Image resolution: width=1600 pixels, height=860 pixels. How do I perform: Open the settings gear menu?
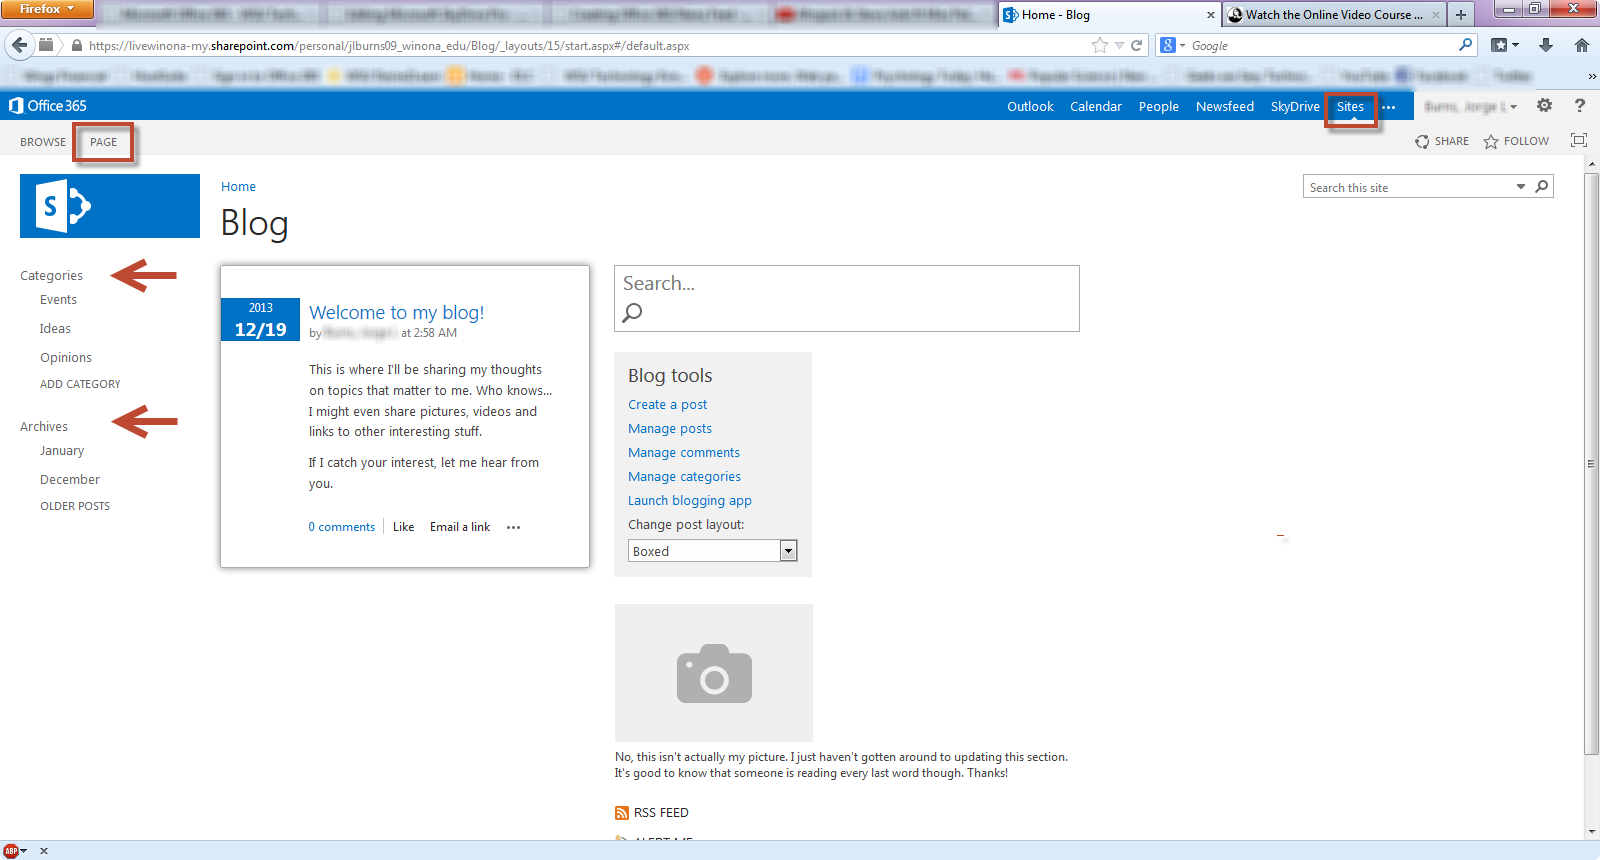coord(1544,106)
